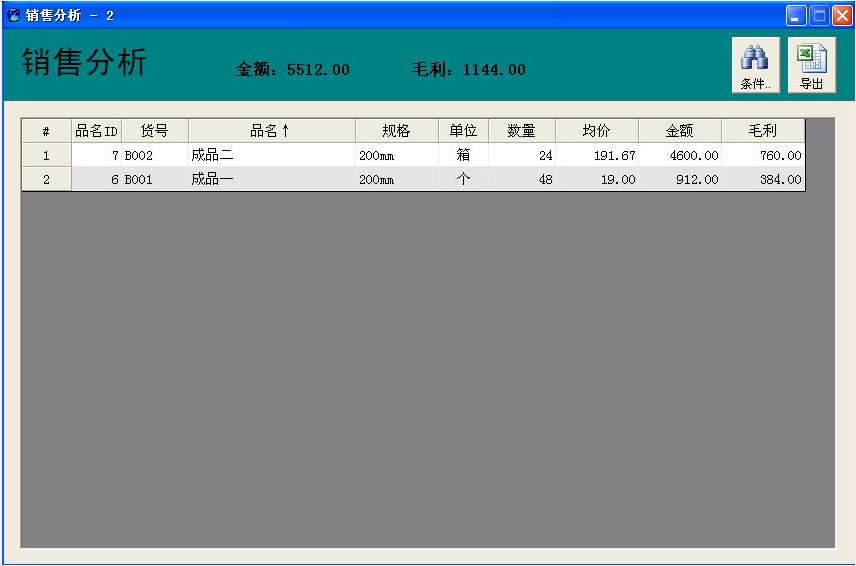Sort by 金额 column header

coord(680,131)
